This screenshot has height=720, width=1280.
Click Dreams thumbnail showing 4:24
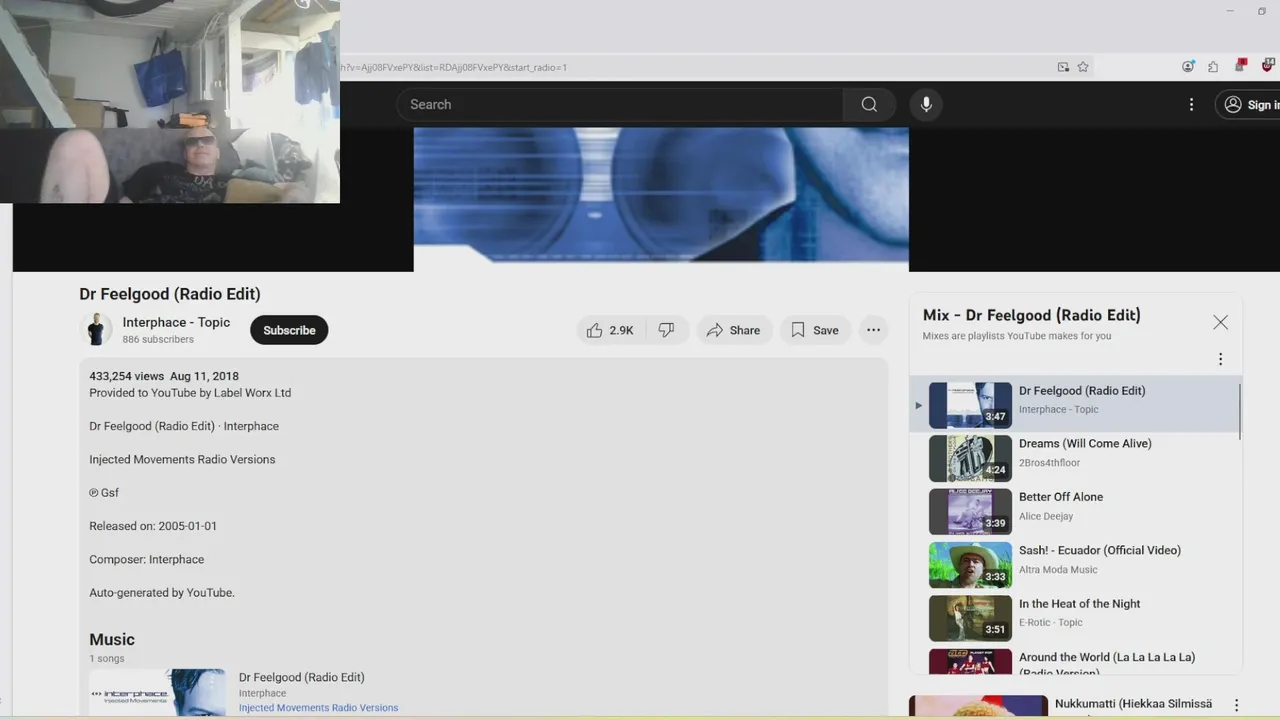970,458
